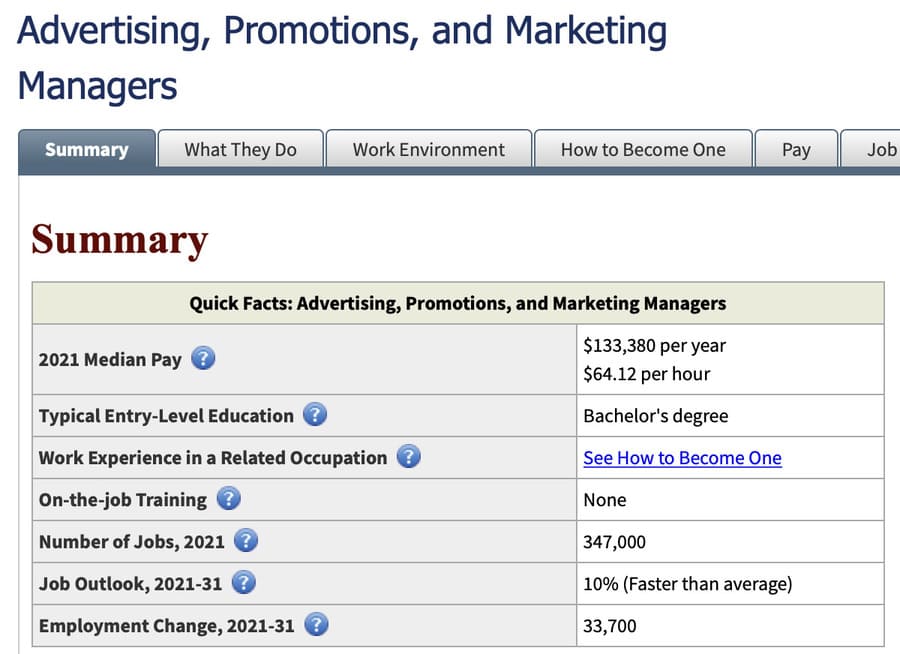Click the Employment Change, 2021-31 question mark icon

(316, 626)
